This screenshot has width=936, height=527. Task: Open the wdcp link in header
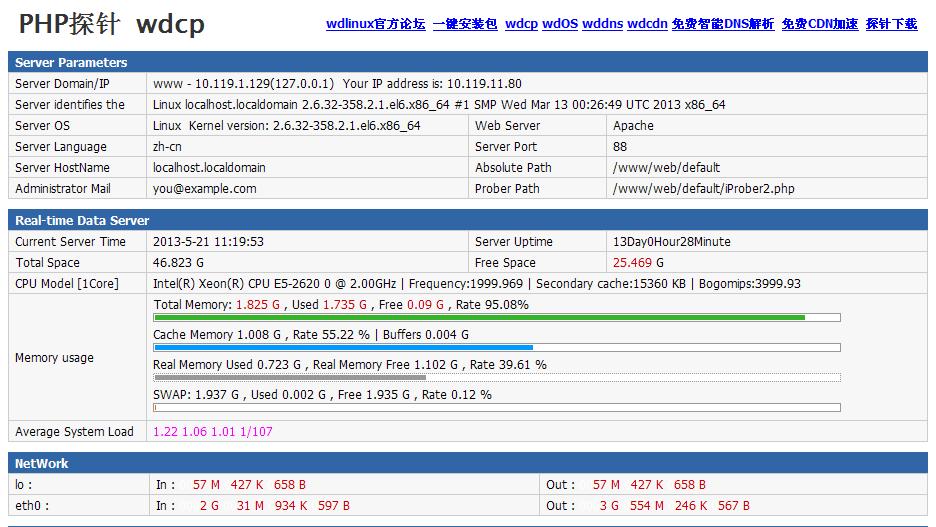(x=521, y=24)
